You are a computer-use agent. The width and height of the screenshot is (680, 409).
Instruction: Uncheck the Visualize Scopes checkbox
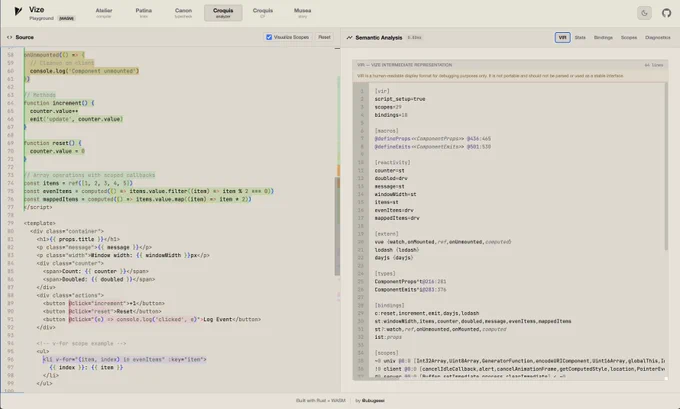[x=269, y=37]
